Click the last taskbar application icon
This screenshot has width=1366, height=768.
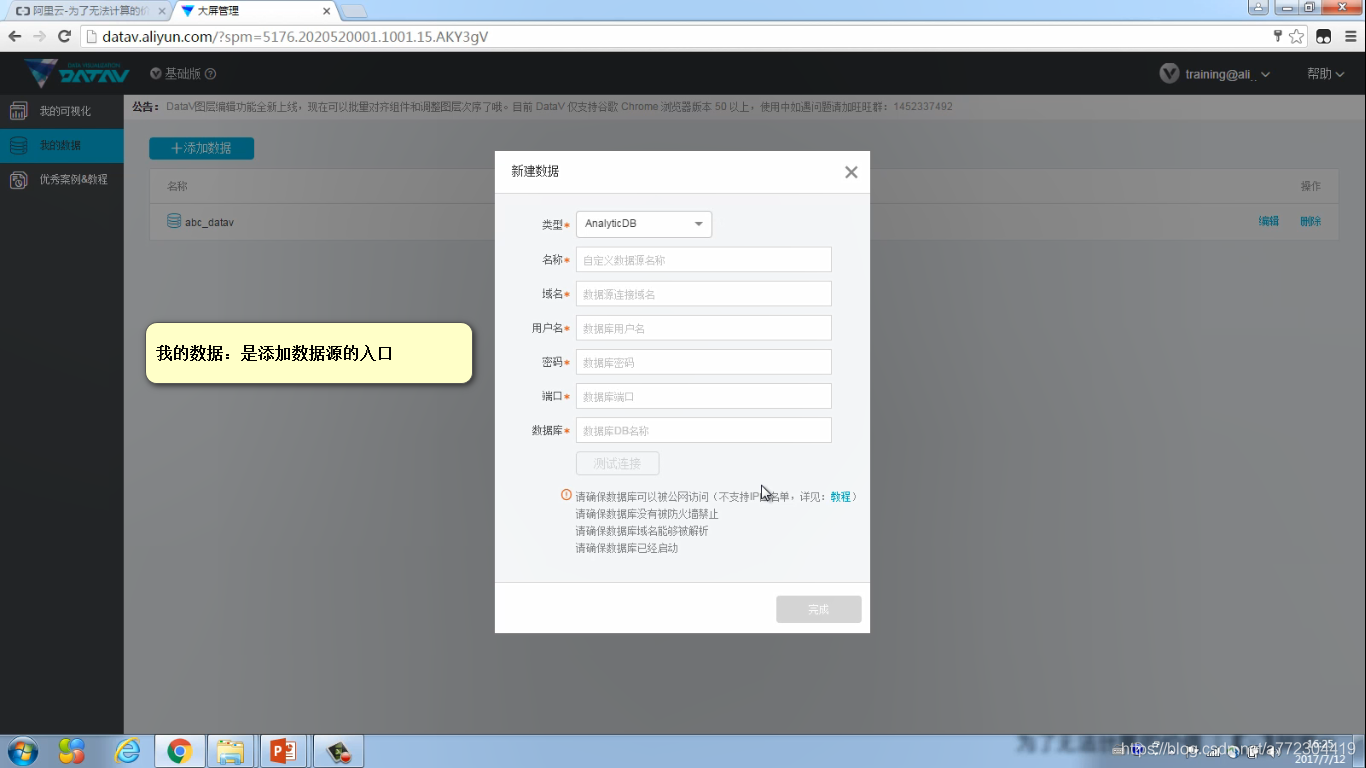coord(338,751)
